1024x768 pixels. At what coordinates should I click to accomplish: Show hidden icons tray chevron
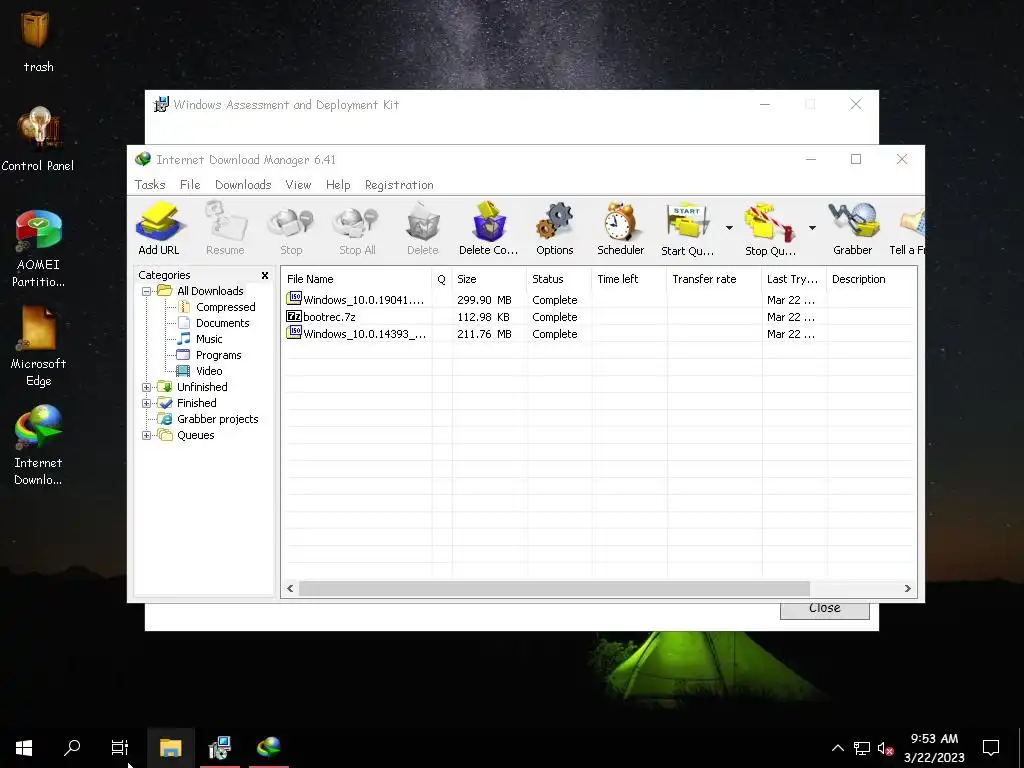tap(838, 748)
